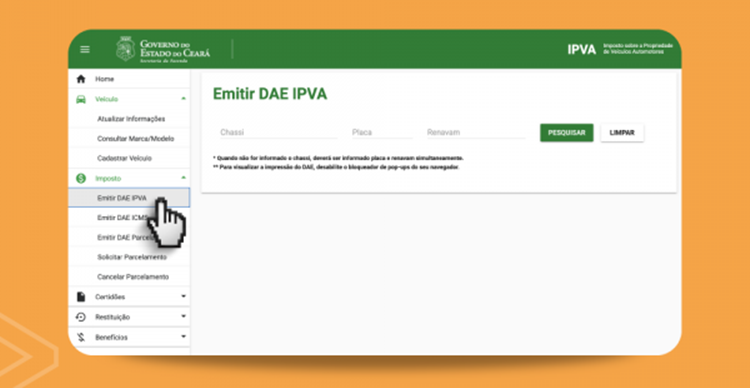Click the LIMPAR button
The height and width of the screenshot is (388, 750).
tap(622, 133)
